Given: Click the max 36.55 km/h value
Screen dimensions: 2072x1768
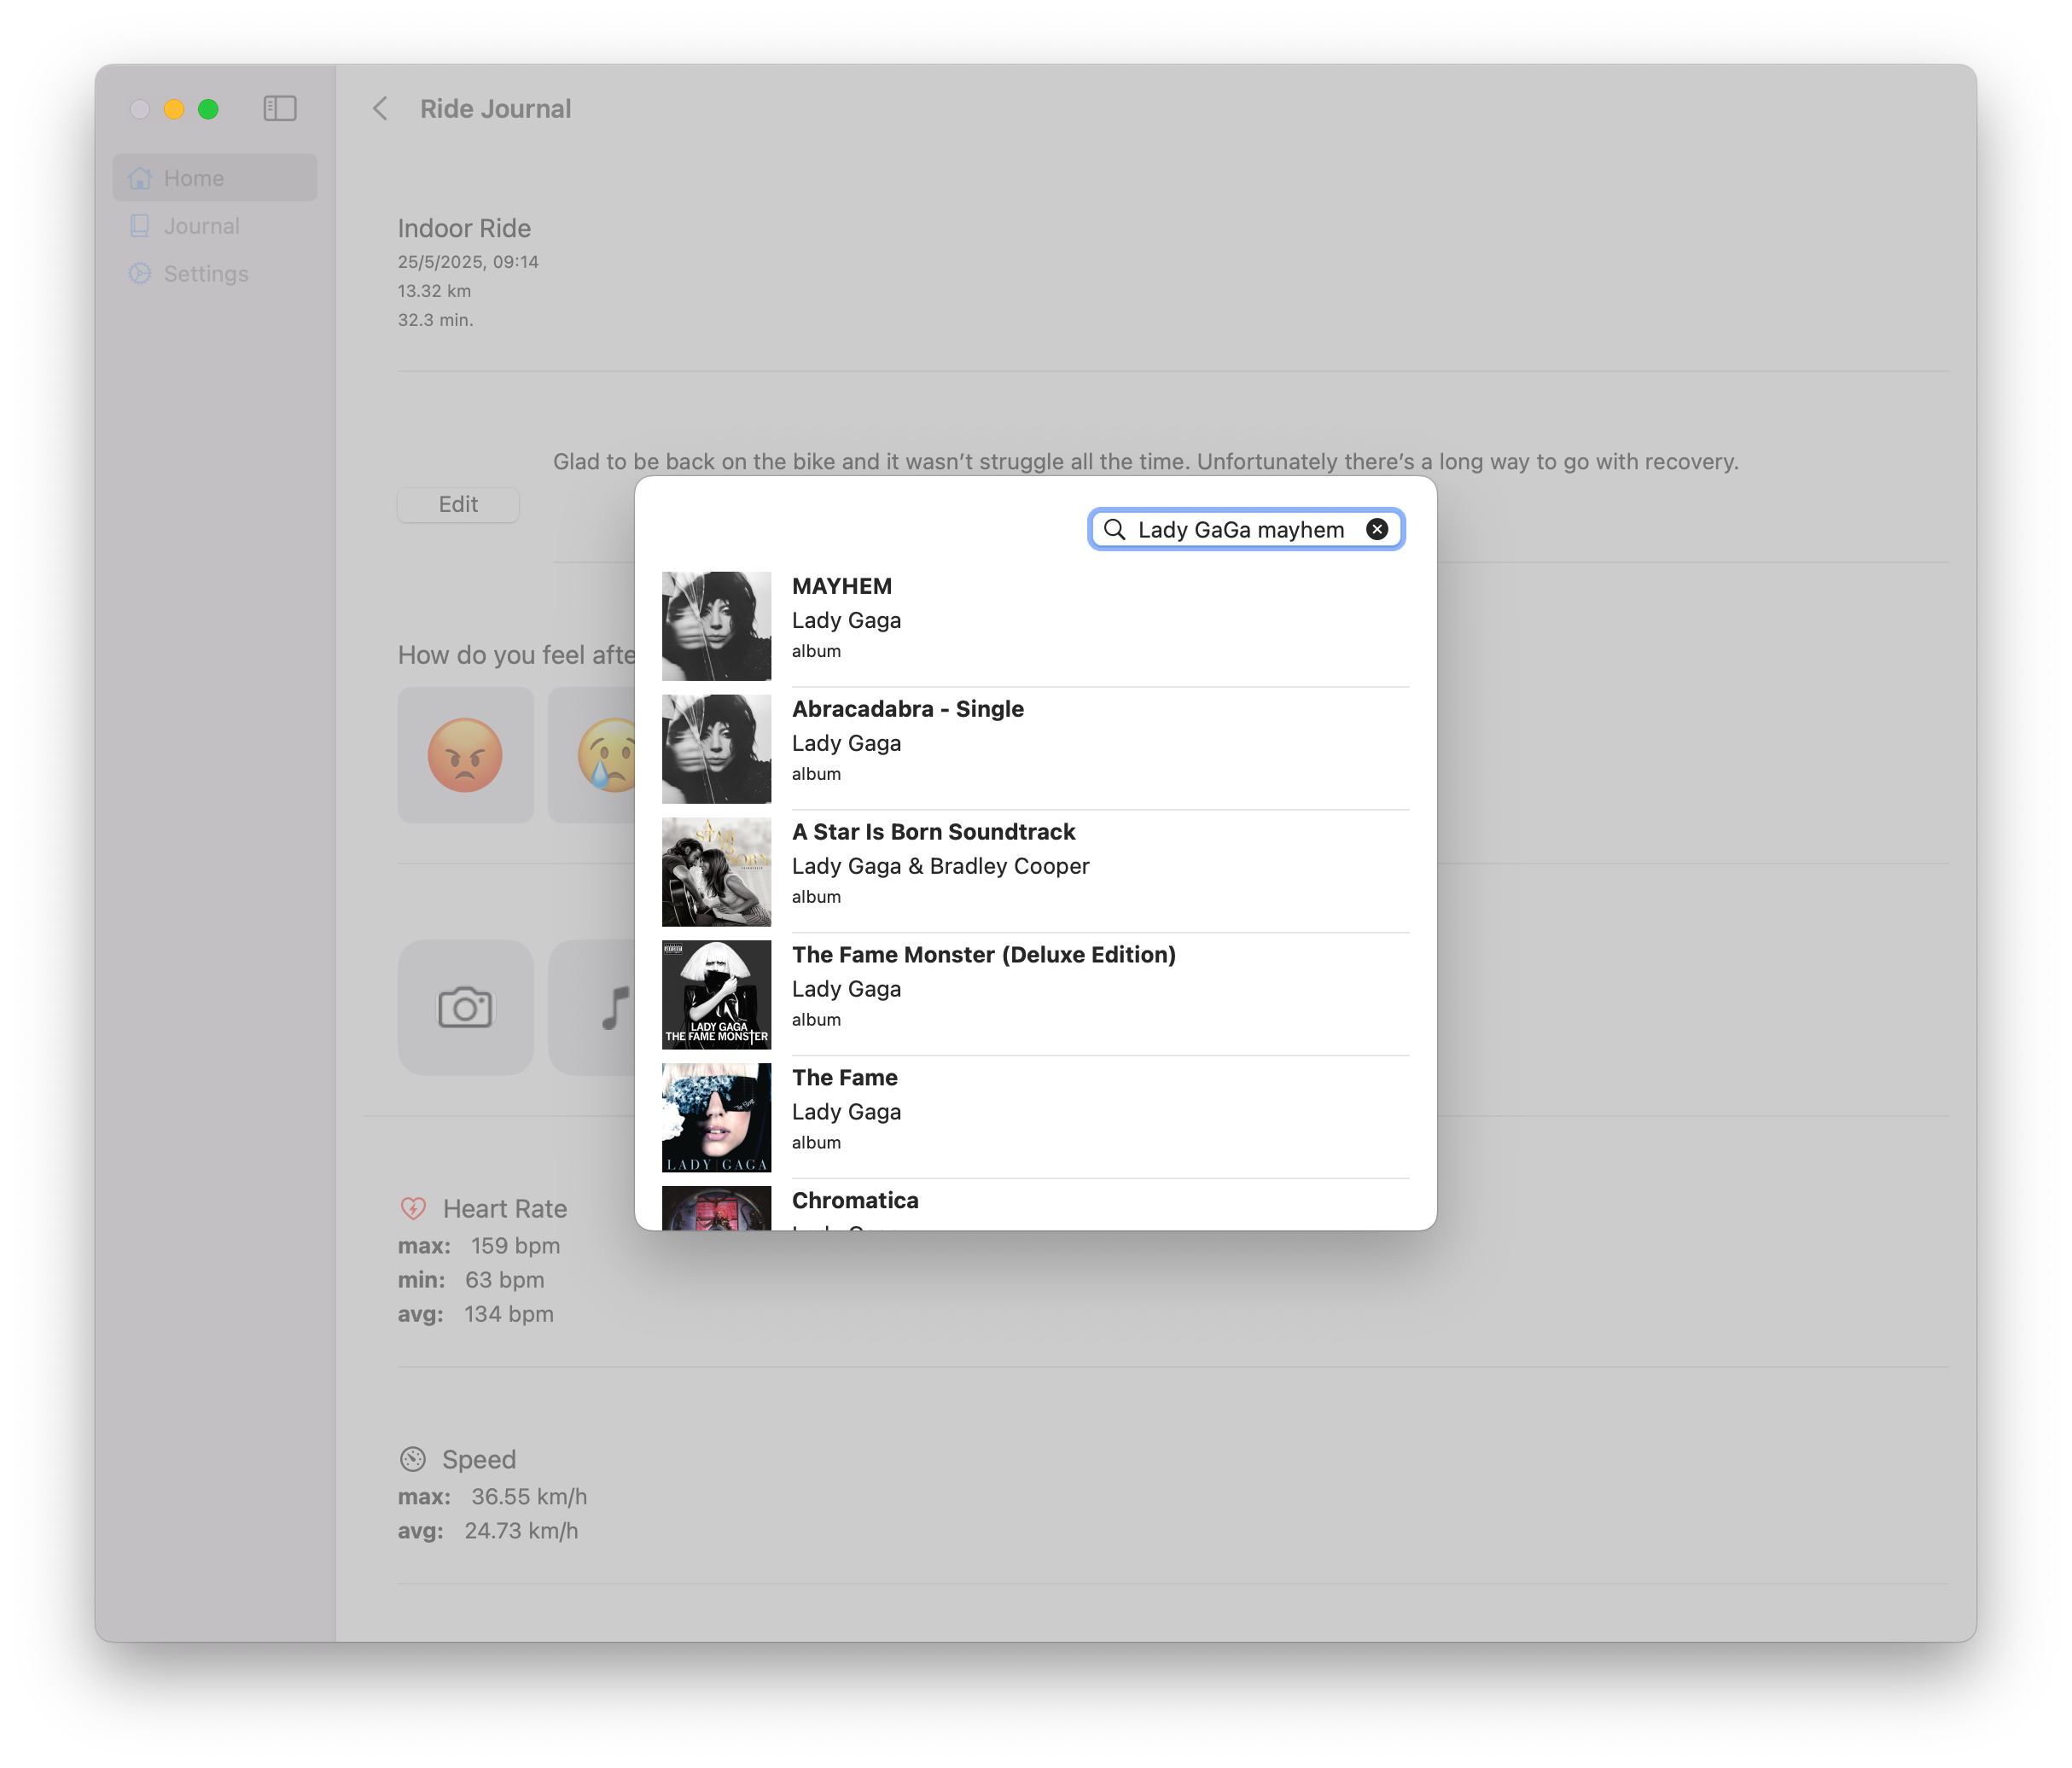Looking at the screenshot, I should pos(529,1497).
